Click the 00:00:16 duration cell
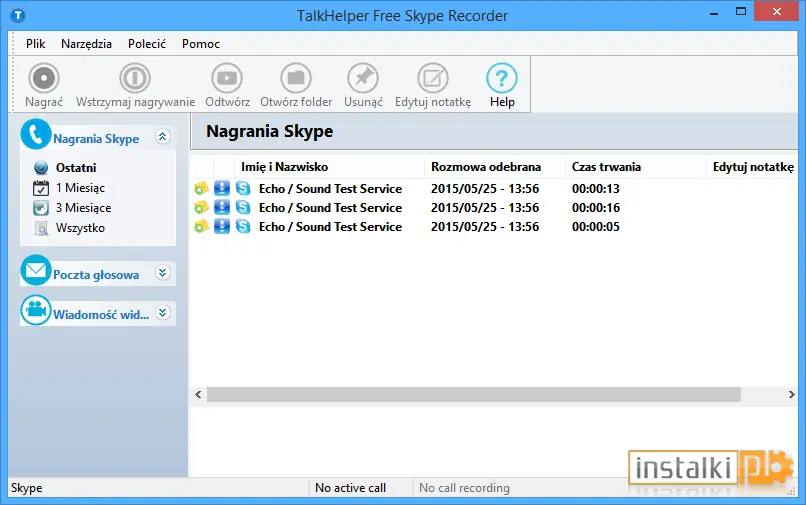The image size is (806, 505). (x=596, y=208)
